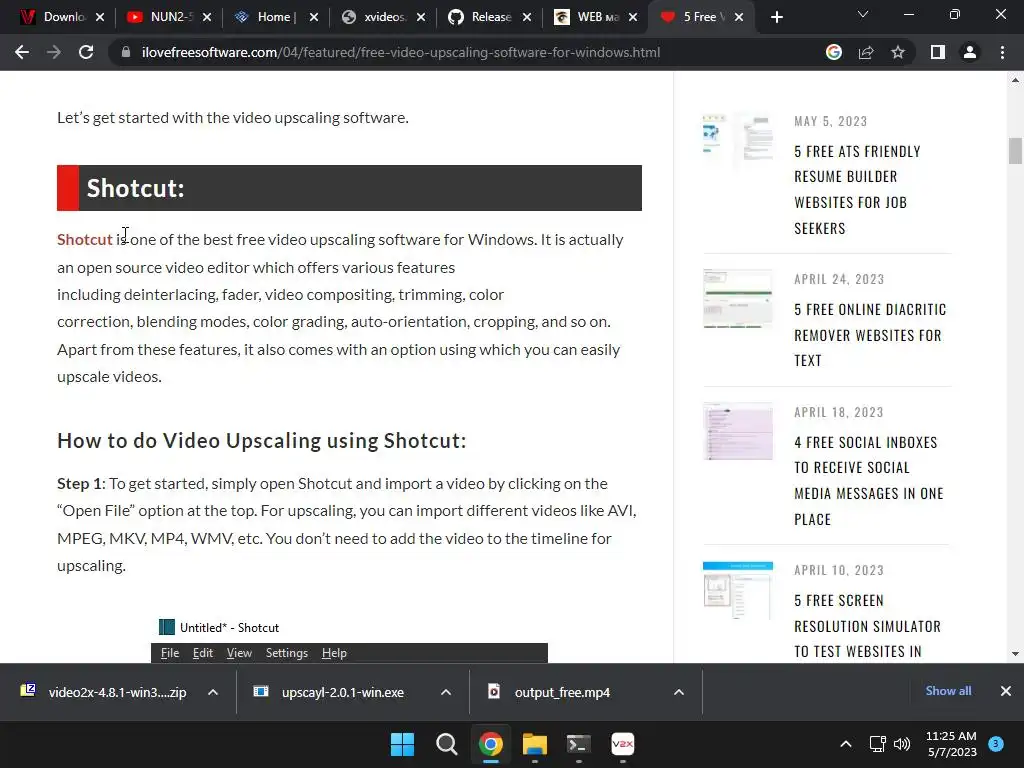Image resolution: width=1024 pixels, height=768 pixels.
Task: Click the page vertical scrollbar thumb
Action: [x=1015, y=151]
